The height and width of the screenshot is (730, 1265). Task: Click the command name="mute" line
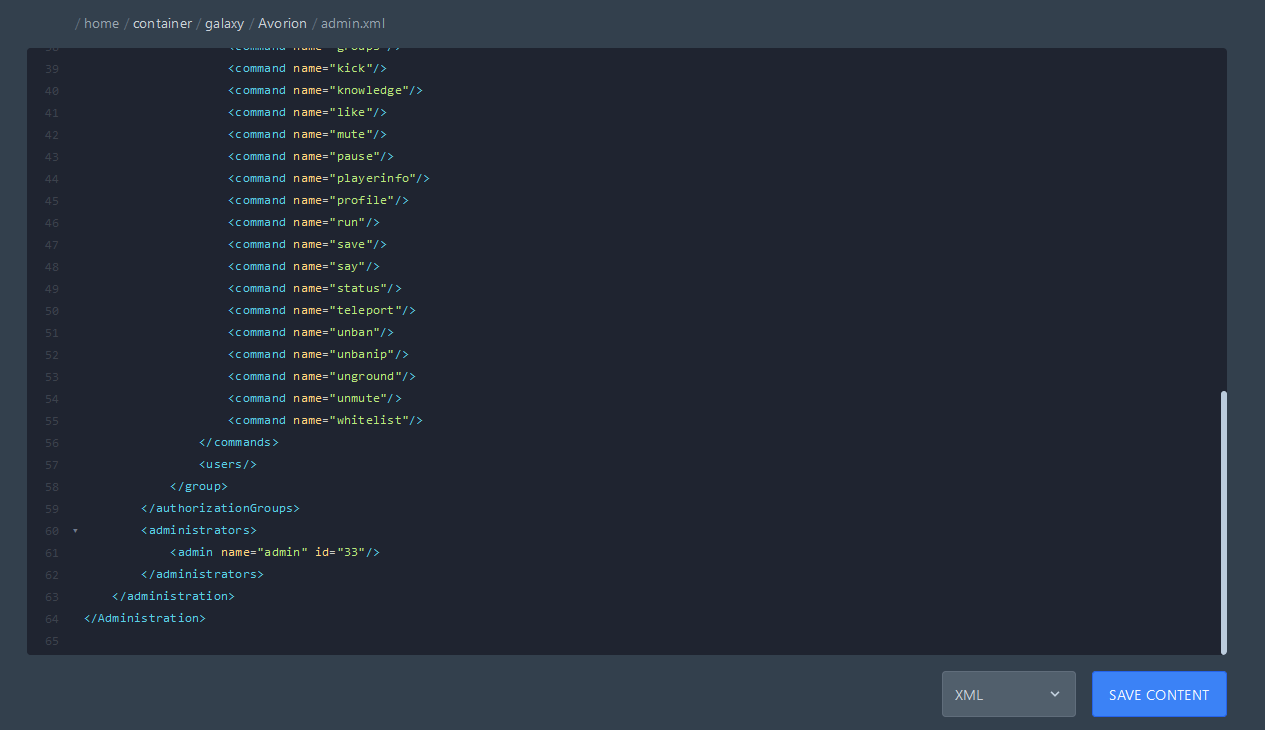307,134
